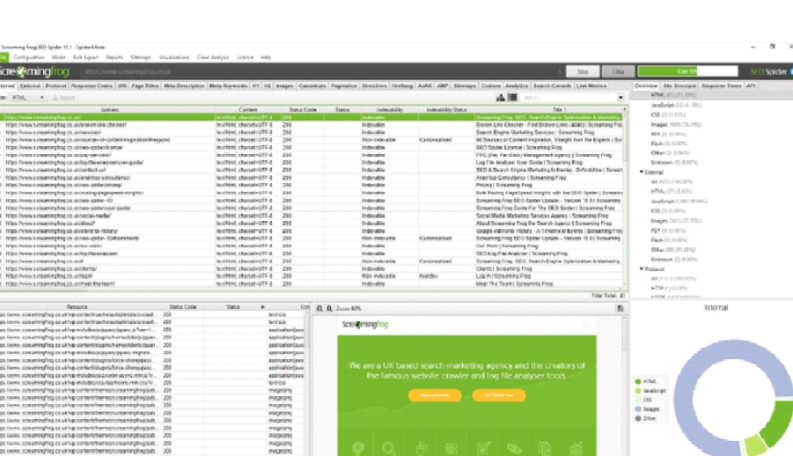Collapse the Protocol tree section
Screen dimensions: 793x456
click(x=642, y=269)
